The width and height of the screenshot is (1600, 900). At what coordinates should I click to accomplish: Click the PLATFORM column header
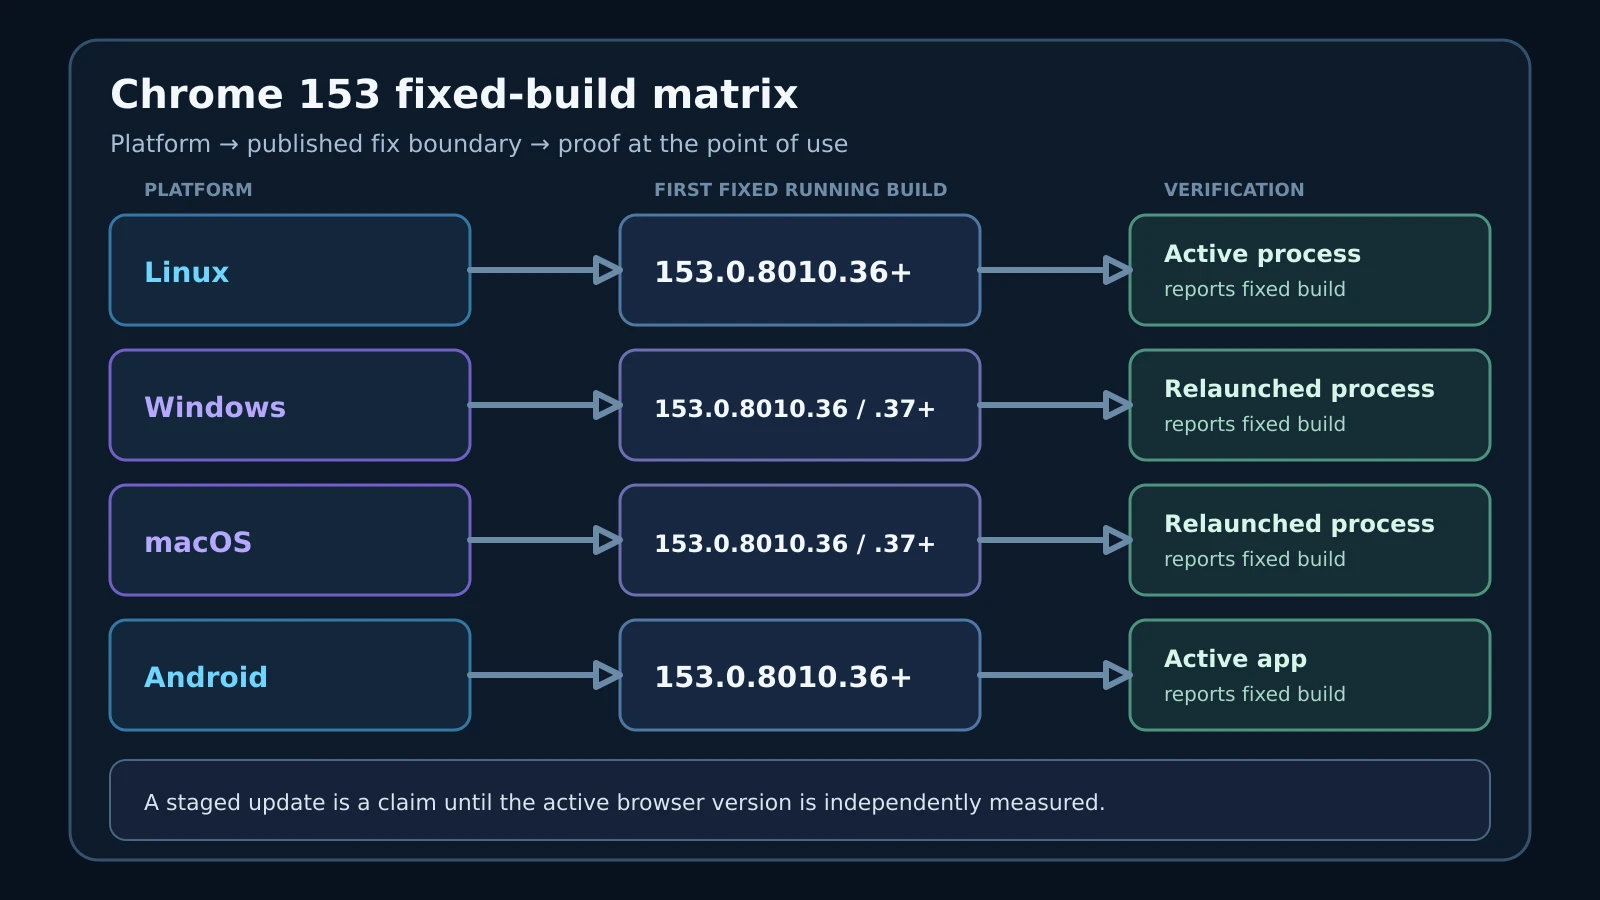tap(198, 190)
